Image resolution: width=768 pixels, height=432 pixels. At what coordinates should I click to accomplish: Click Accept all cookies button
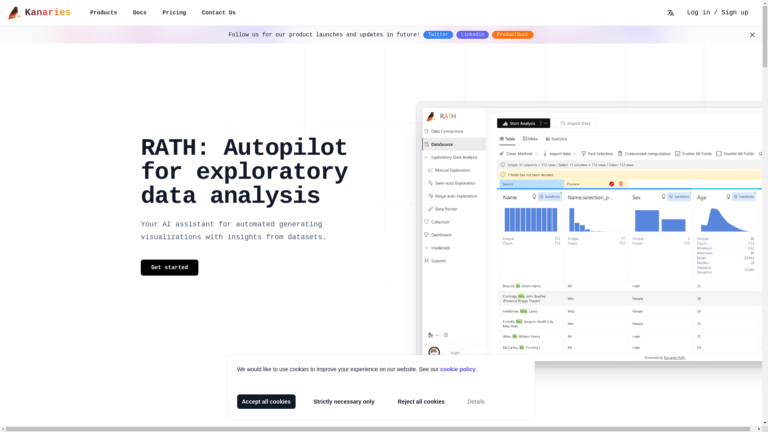coord(266,401)
